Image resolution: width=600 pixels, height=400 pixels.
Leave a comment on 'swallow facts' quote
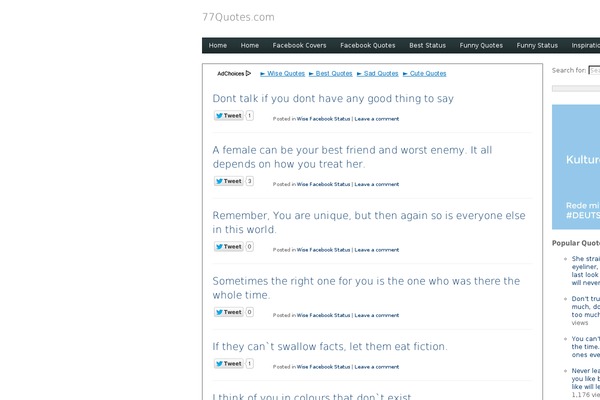click(377, 367)
